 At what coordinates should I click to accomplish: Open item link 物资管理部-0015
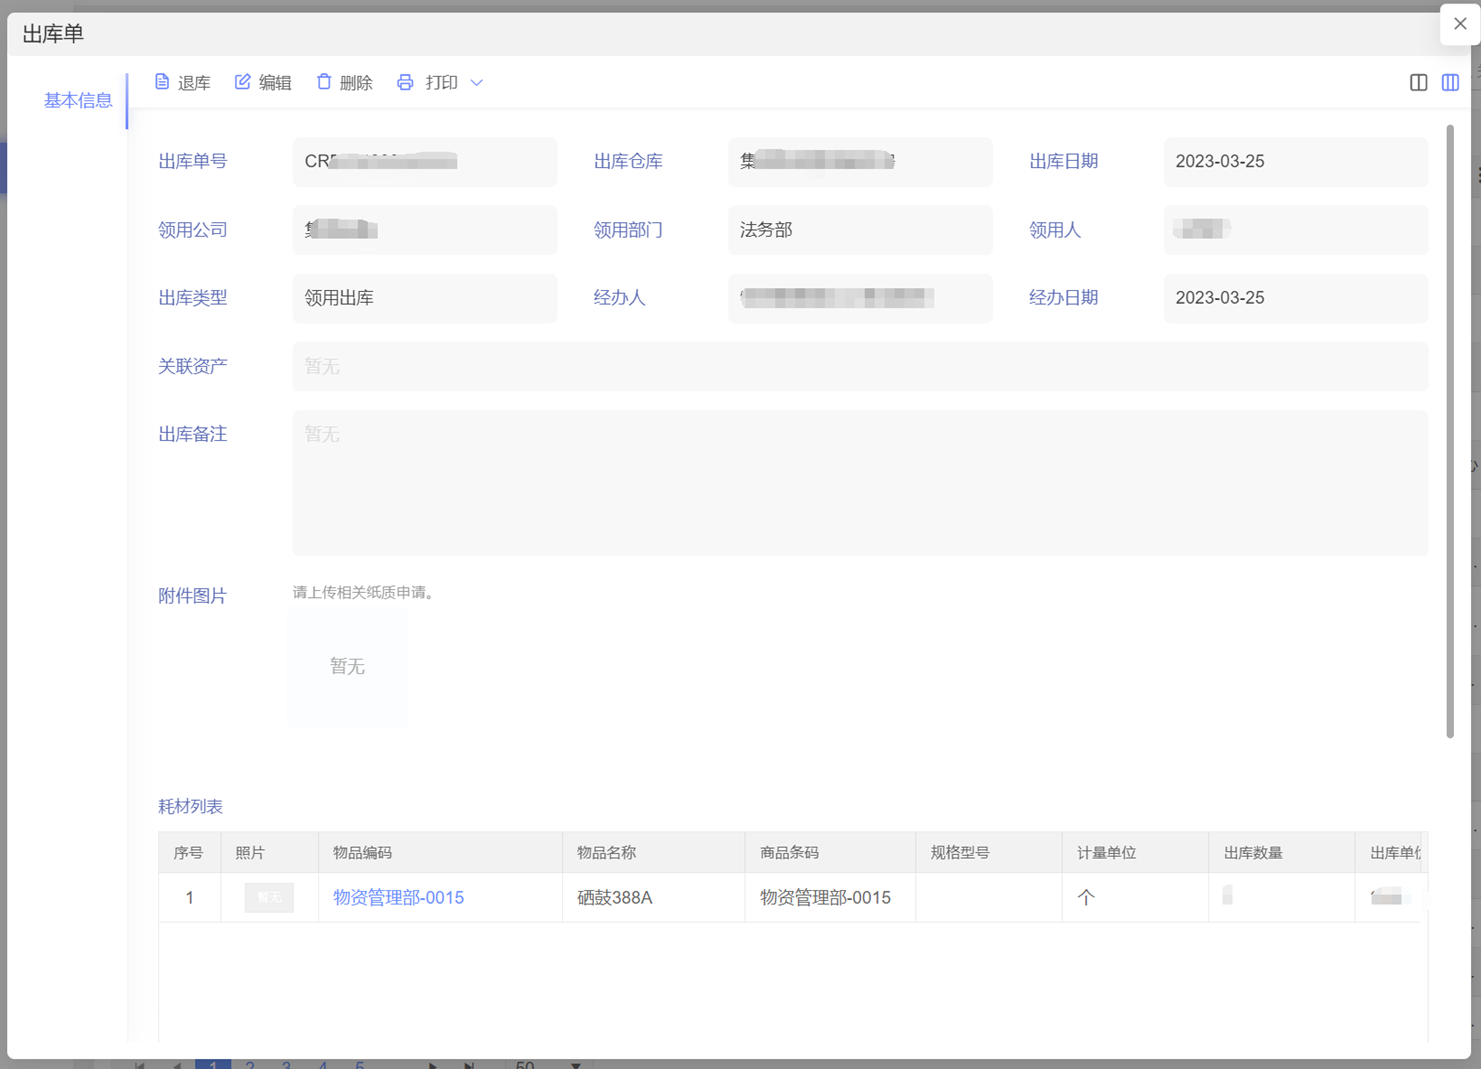tap(398, 898)
